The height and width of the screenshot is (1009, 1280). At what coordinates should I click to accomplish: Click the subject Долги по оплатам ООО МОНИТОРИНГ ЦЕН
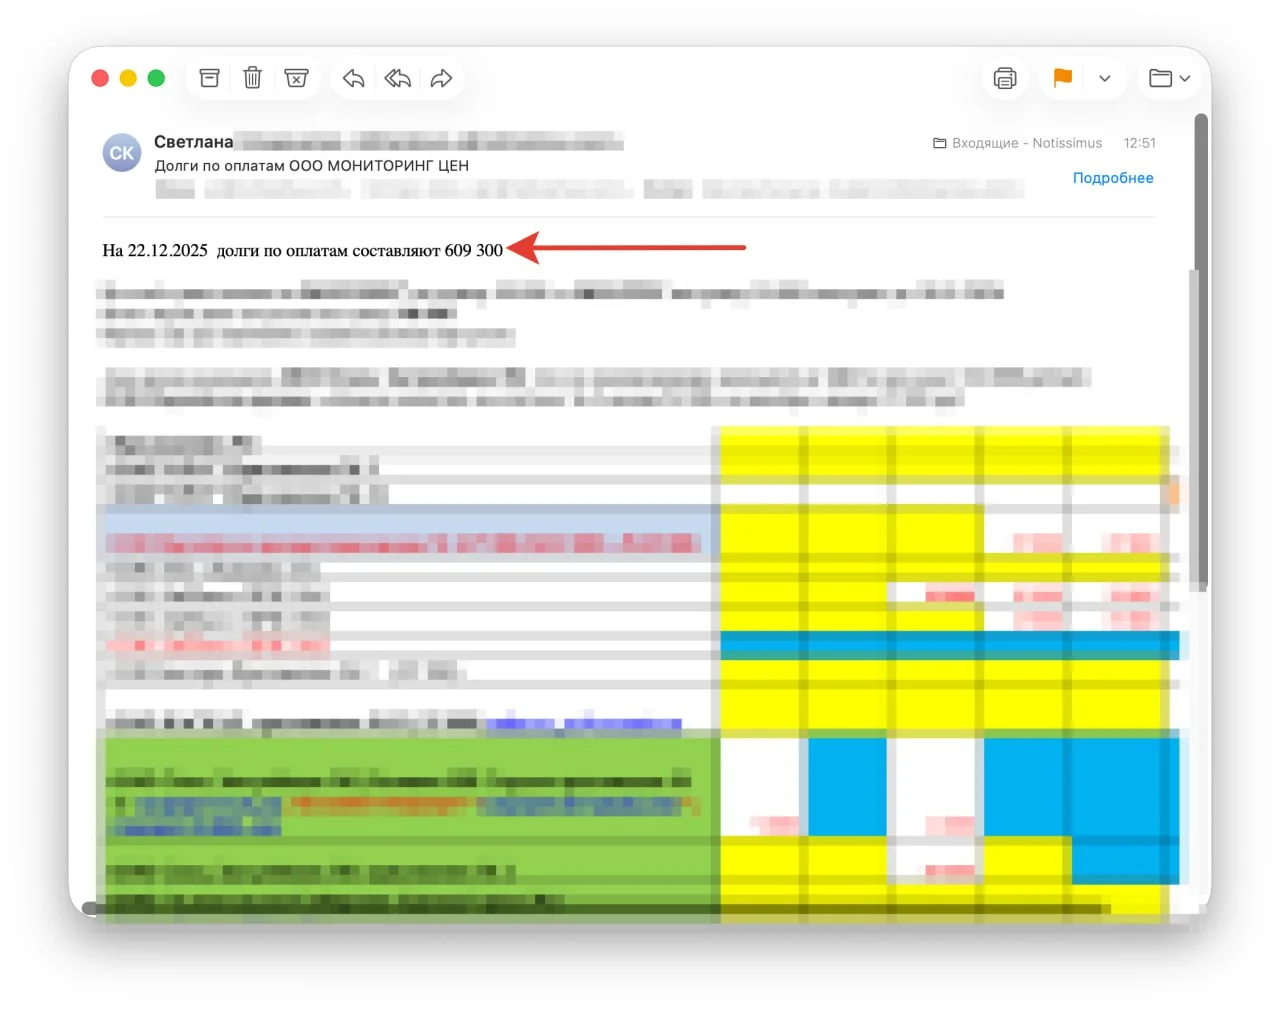click(311, 166)
